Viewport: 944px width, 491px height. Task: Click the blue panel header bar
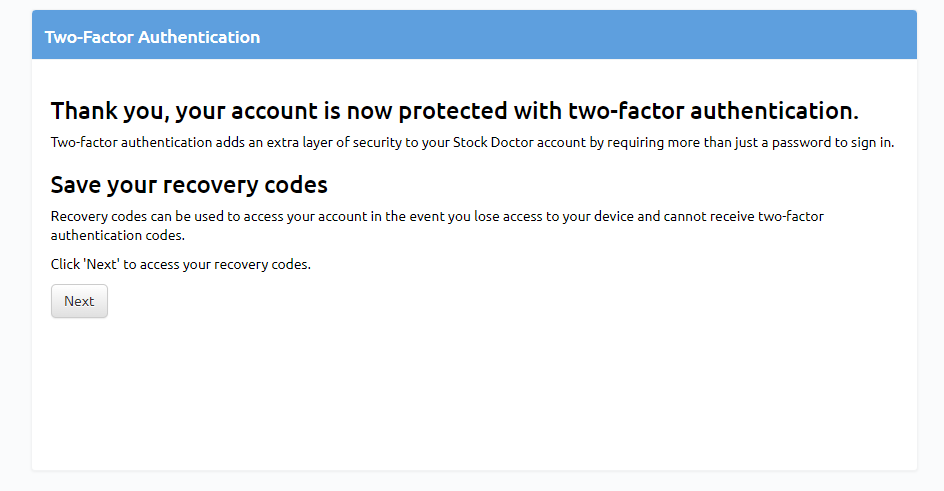coord(600,35)
